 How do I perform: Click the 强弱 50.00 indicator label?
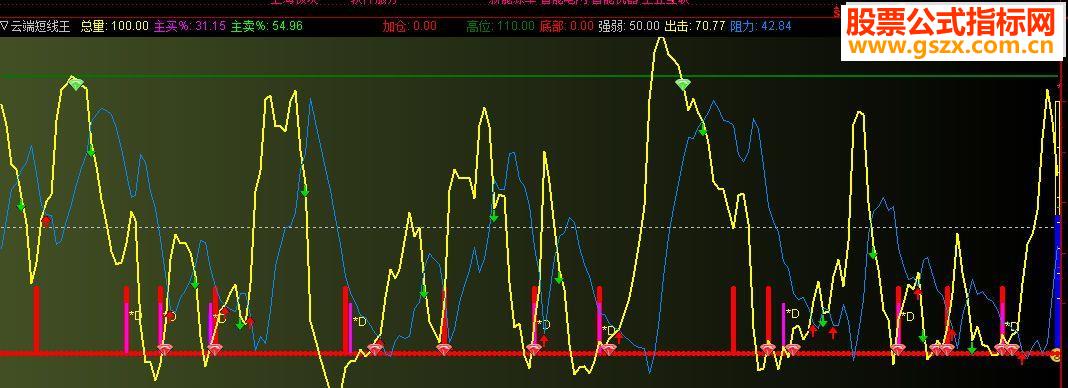[x=629, y=27]
